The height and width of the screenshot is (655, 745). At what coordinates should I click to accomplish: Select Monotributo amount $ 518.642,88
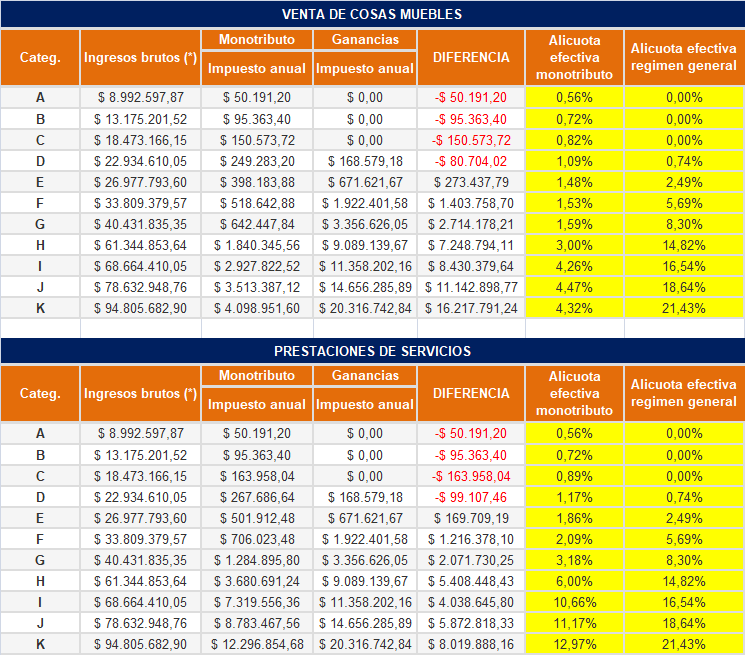pyautogui.click(x=257, y=203)
